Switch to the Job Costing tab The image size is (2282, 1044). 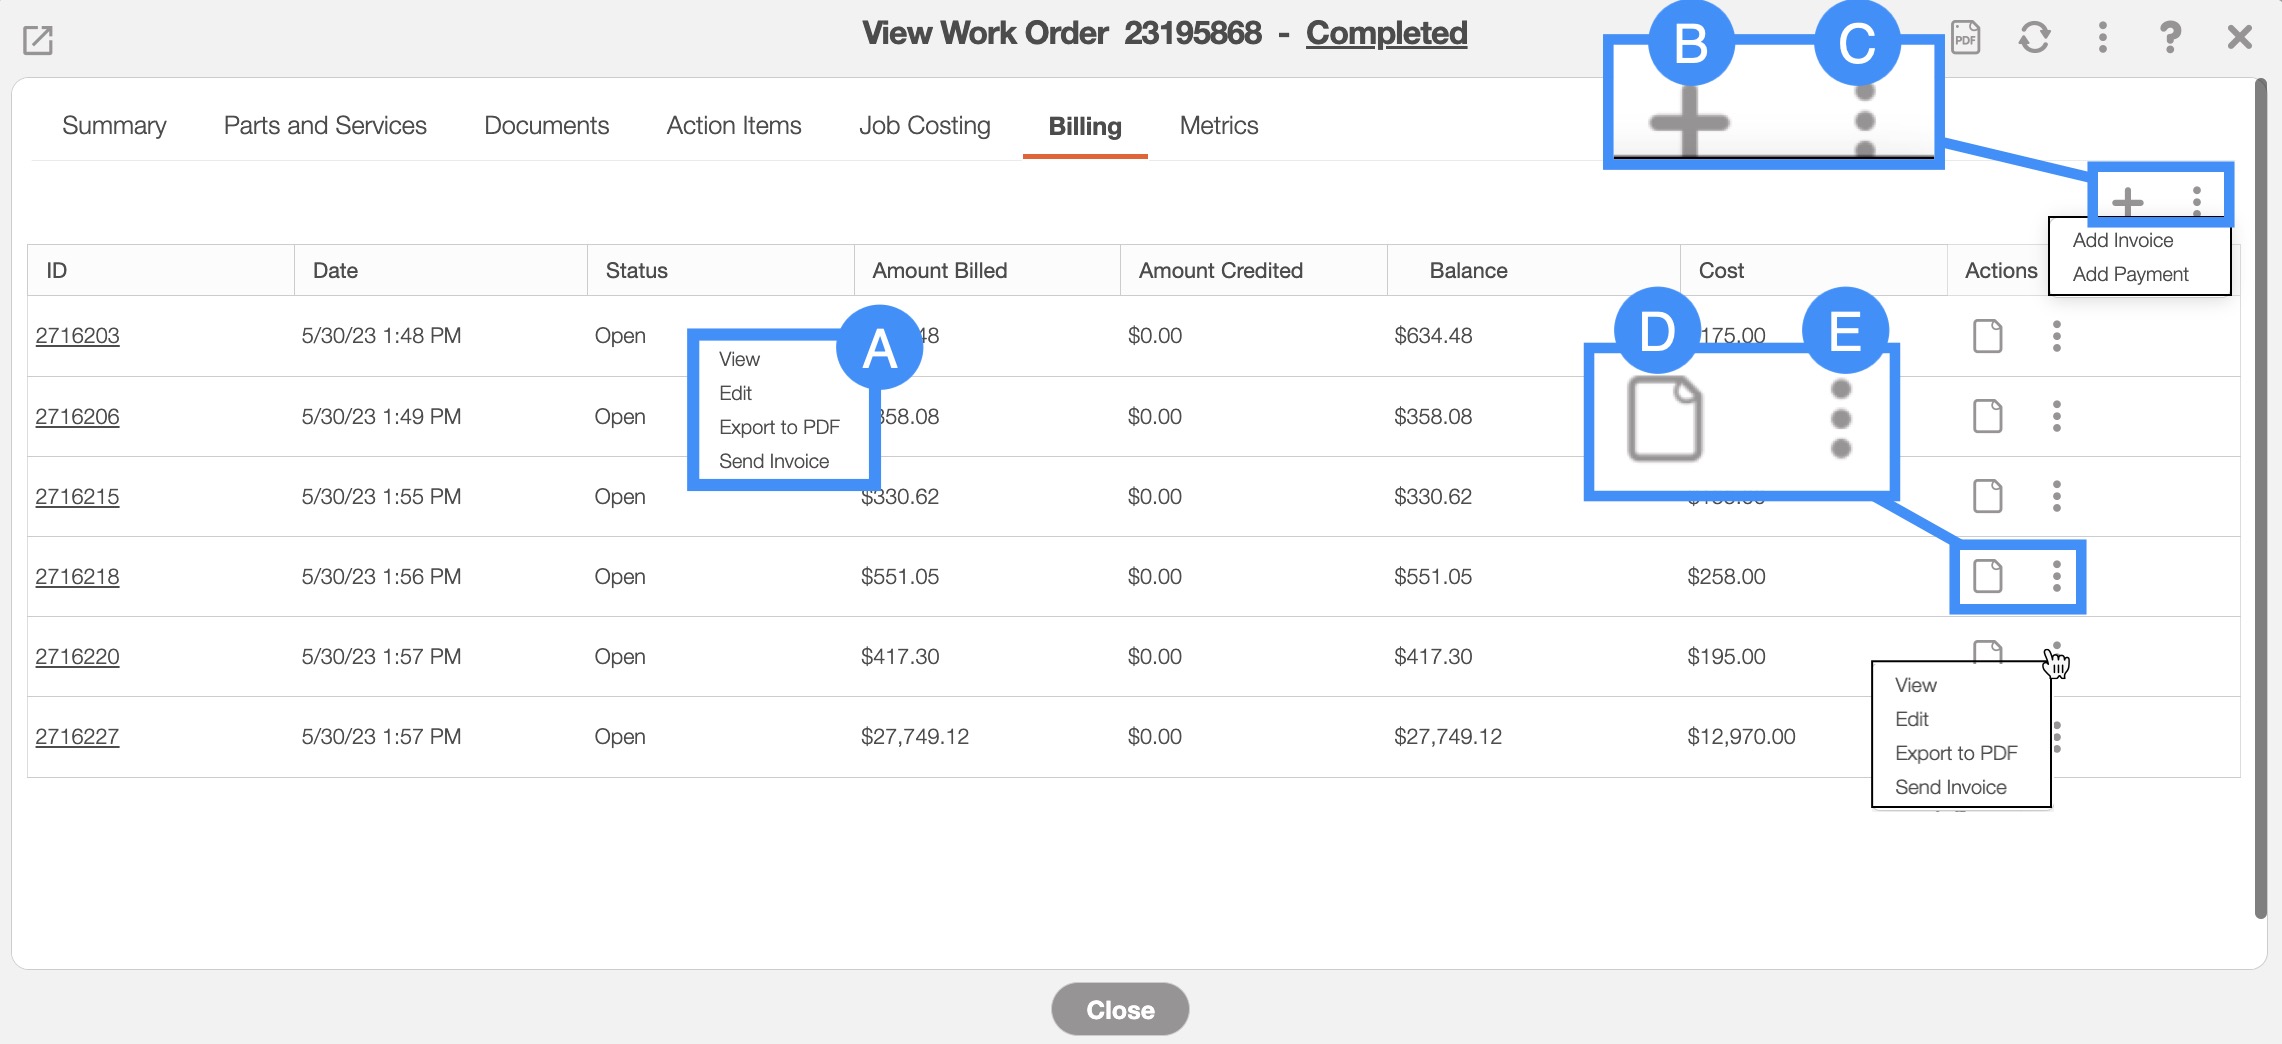tap(924, 126)
